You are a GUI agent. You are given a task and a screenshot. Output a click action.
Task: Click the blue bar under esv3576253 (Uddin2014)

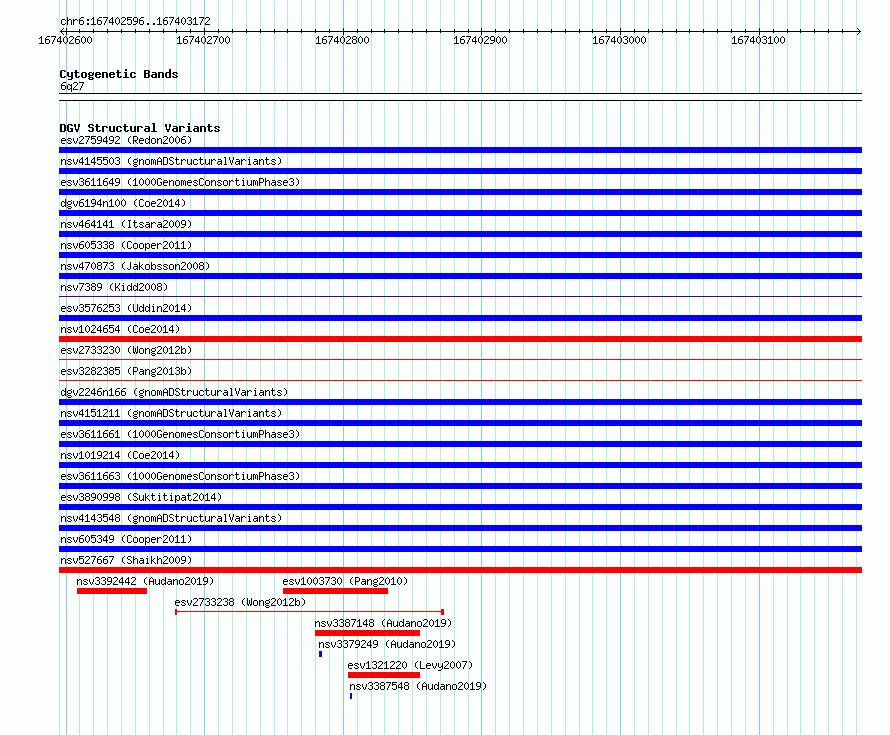point(460,318)
